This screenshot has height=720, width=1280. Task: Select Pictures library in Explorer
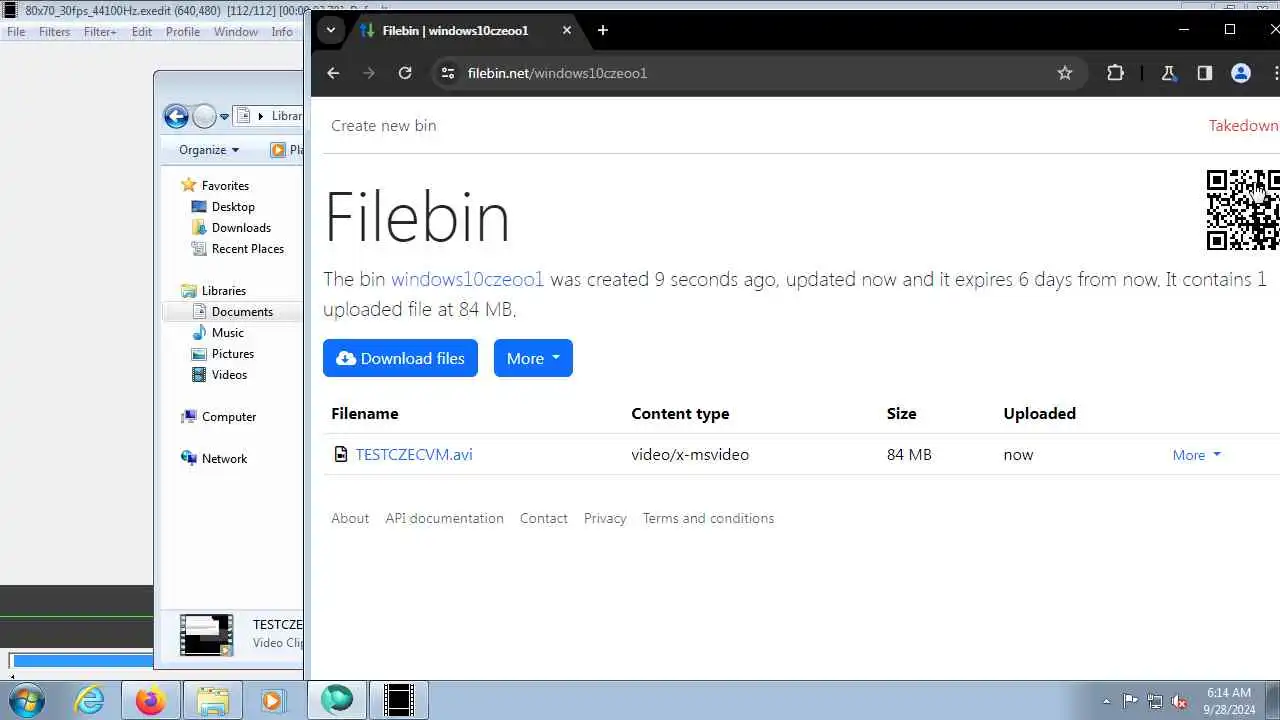click(x=232, y=354)
